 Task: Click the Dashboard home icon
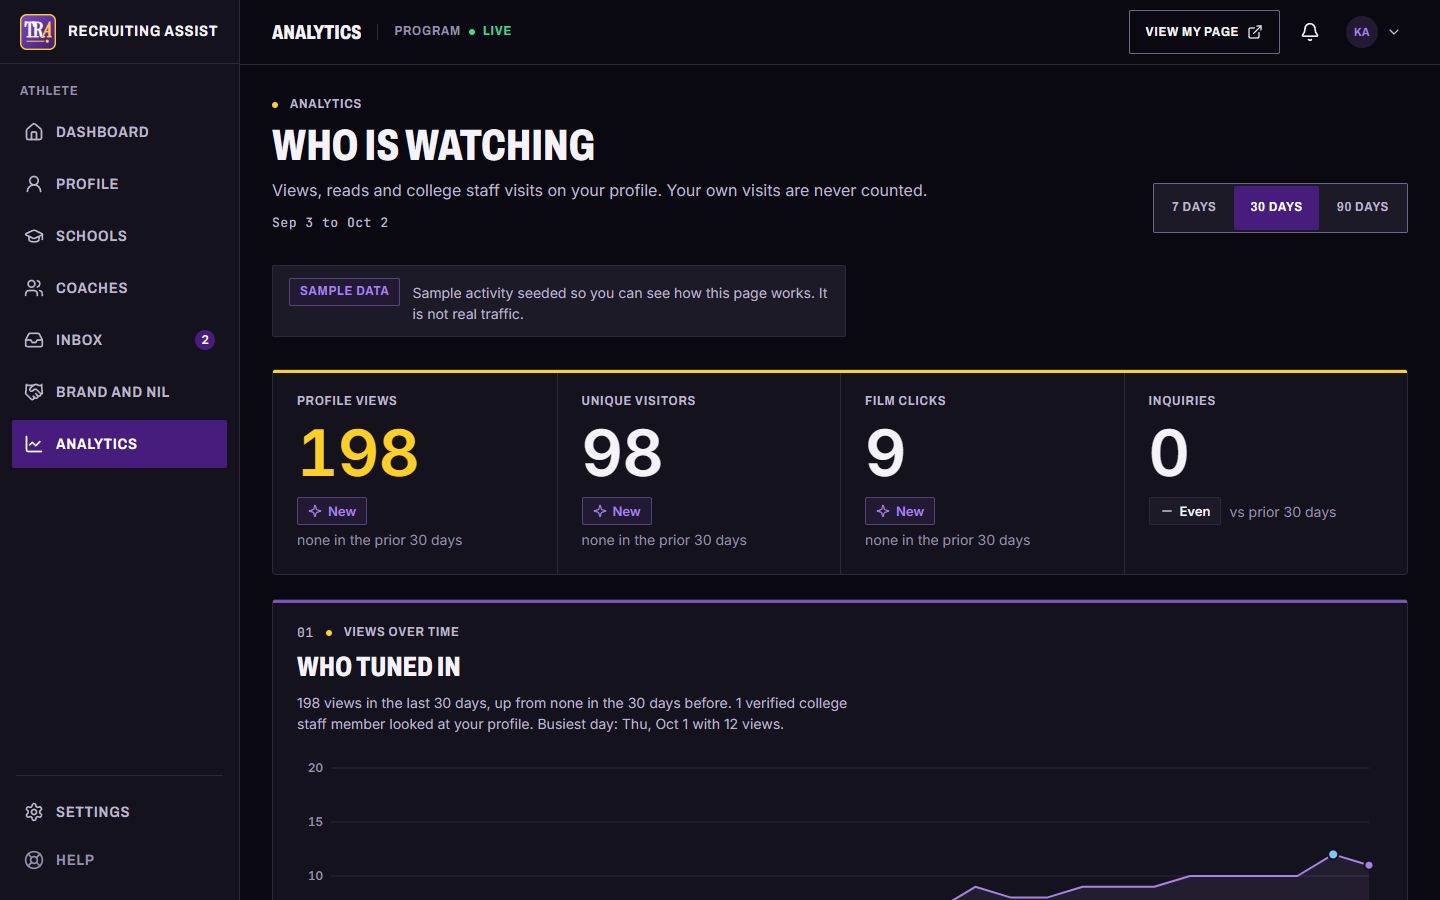pyautogui.click(x=34, y=132)
